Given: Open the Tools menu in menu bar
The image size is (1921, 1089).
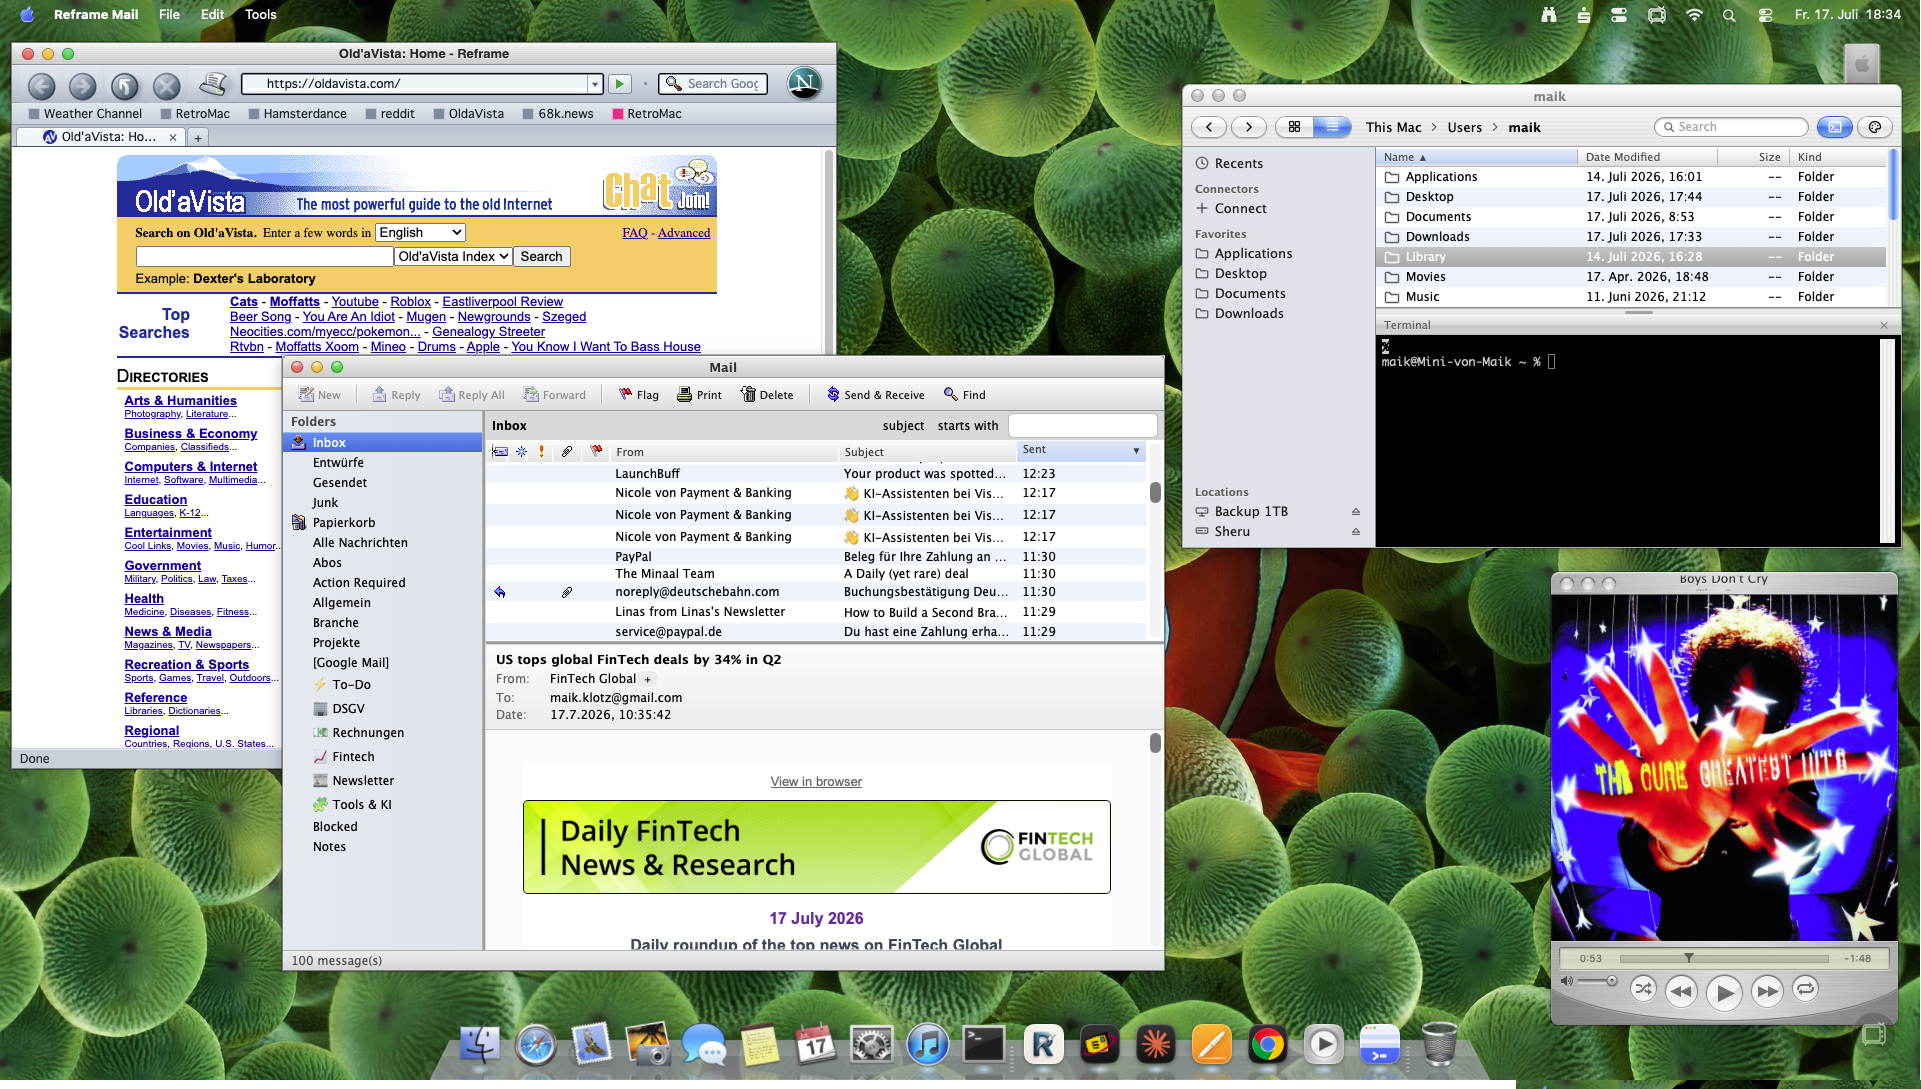Looking at the screenshot, I should coord(260,14).
